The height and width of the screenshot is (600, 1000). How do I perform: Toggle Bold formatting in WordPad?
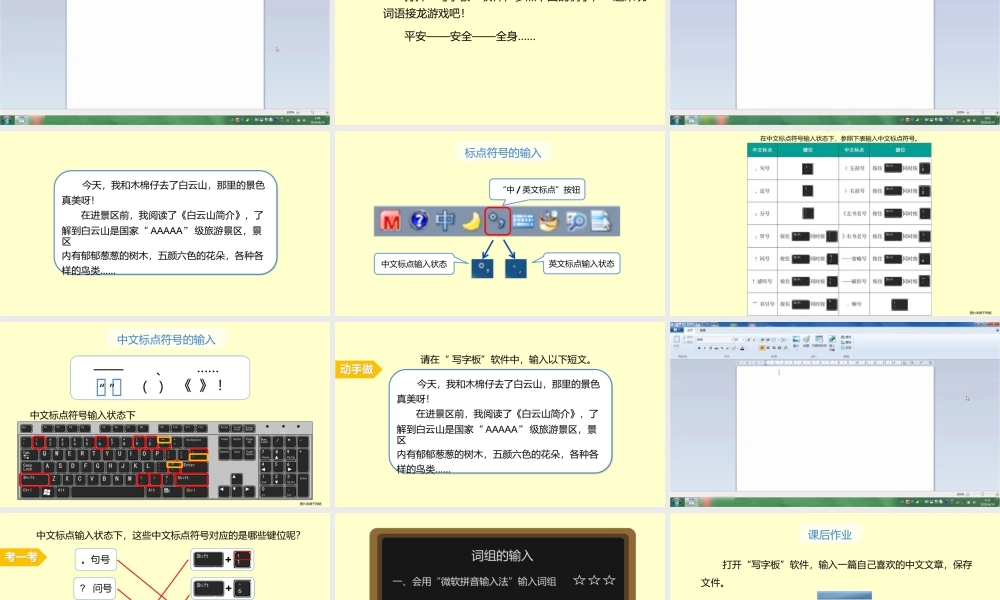[699, 348]
